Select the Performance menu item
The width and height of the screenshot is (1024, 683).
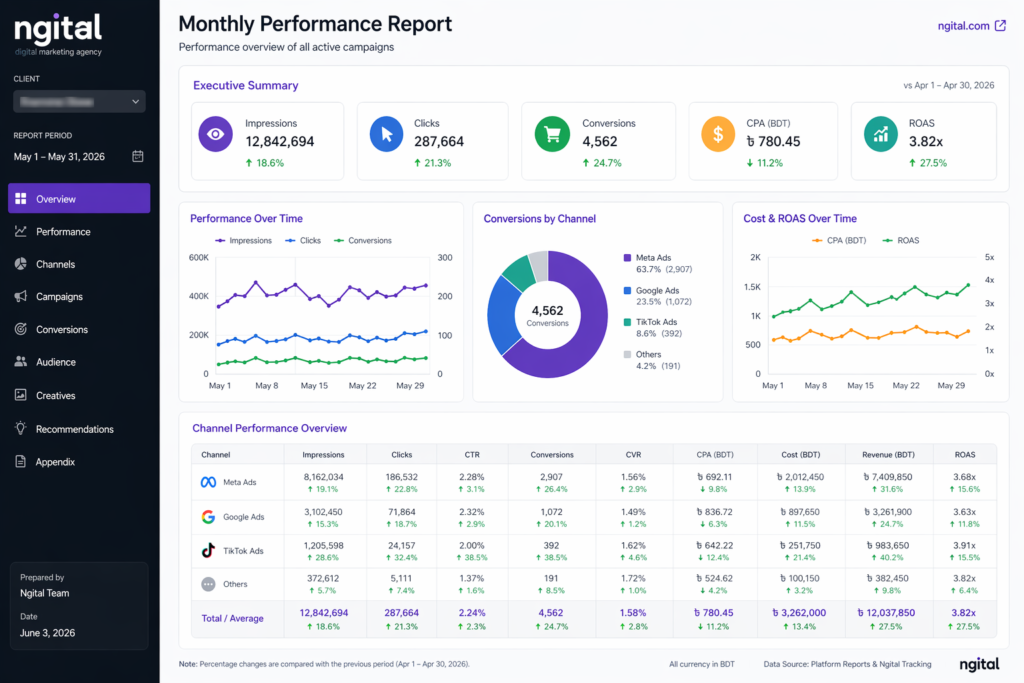[x=60, y=231]
